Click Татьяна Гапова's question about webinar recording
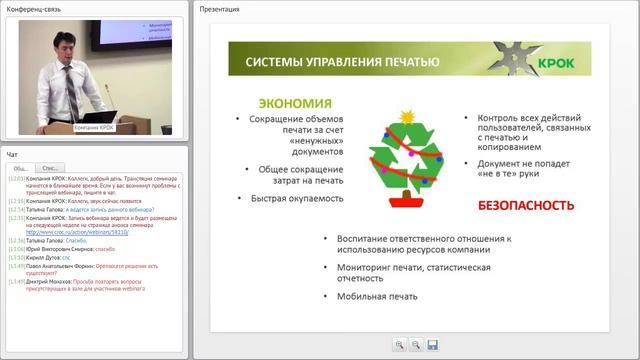 click(81, 209)
